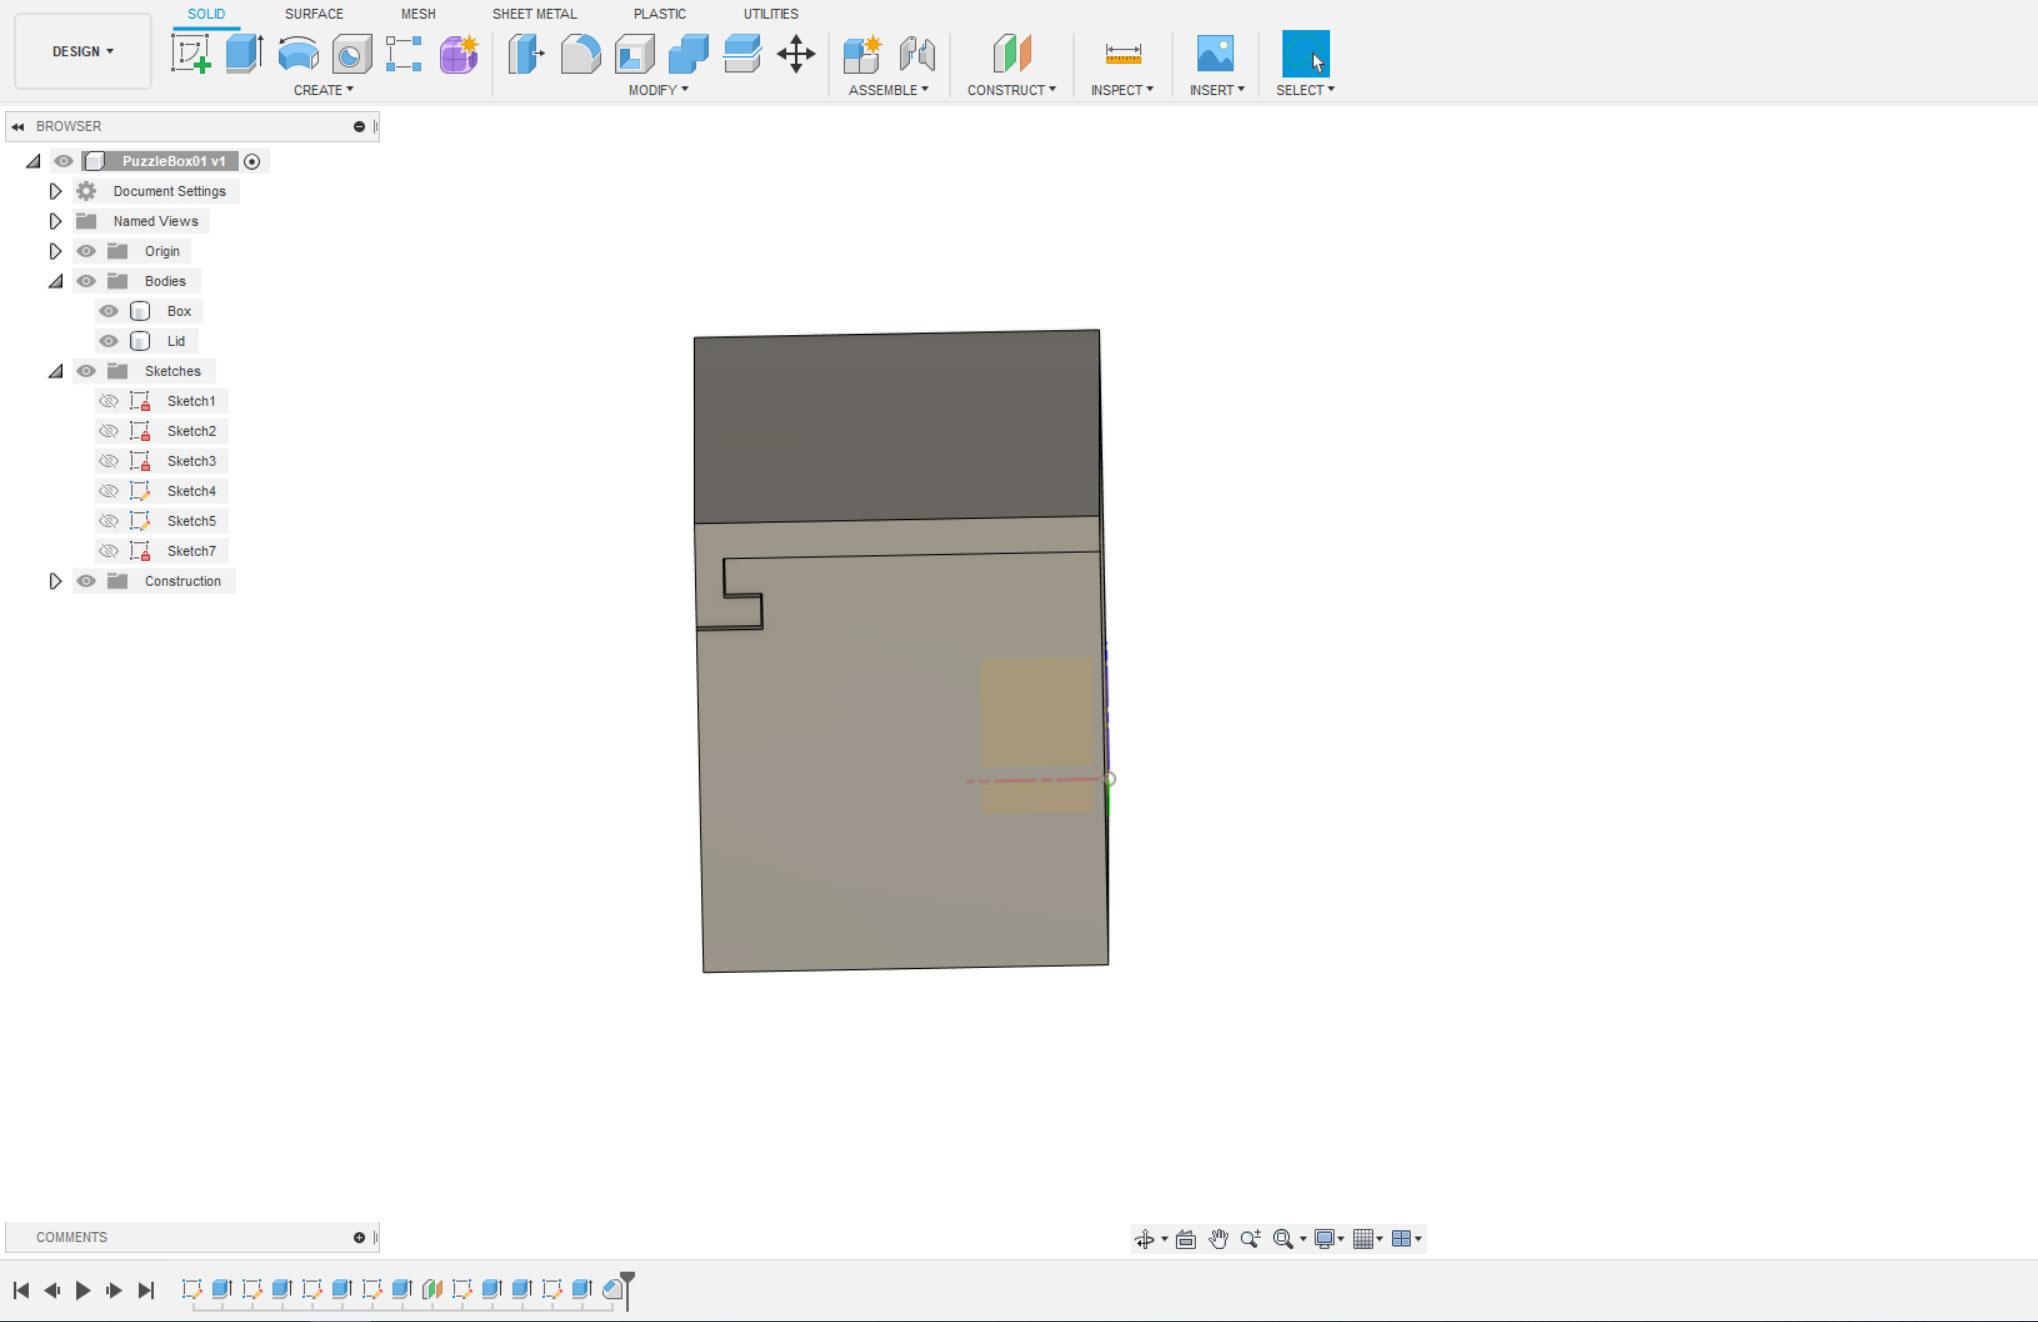Image resolution: width=2038 pixels, height=1322 pixels.
Task: Open the CREATE dropdown menu
Action: (x=322, y=89)
